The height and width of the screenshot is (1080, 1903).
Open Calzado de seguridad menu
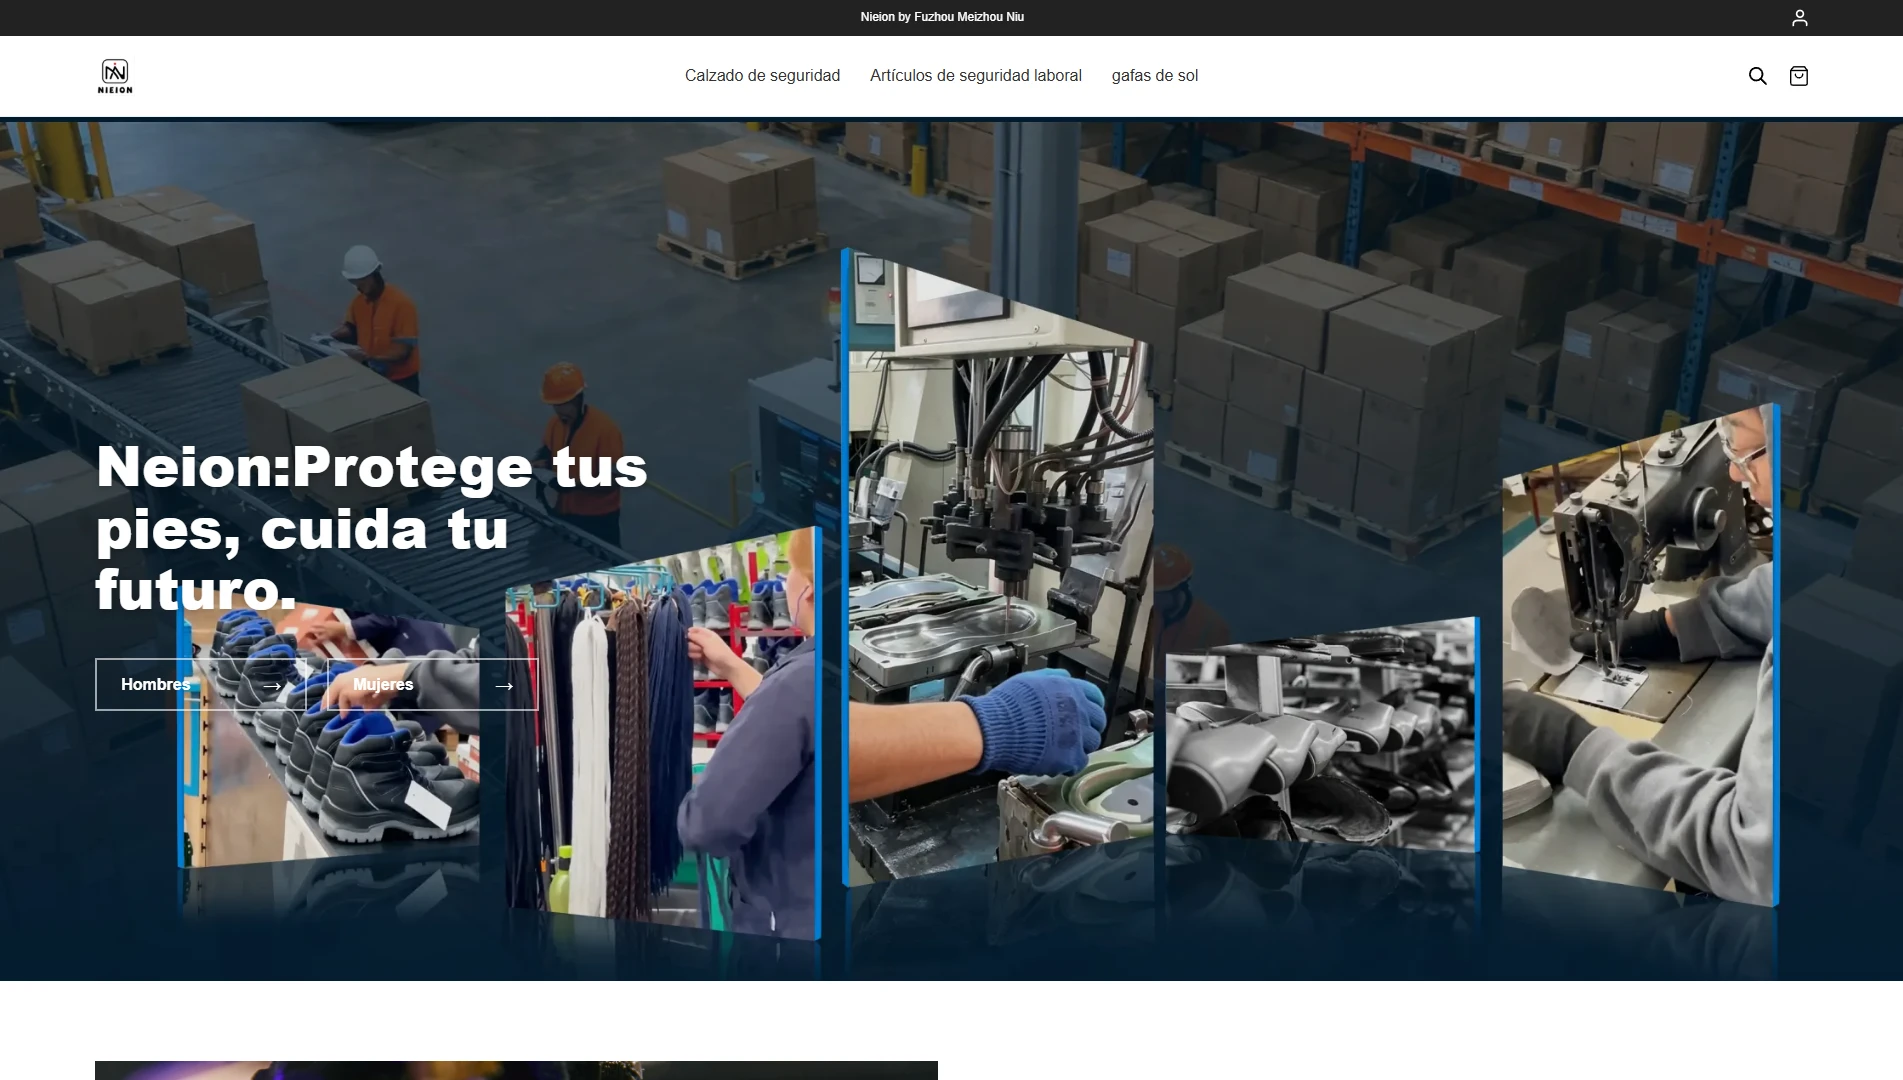[x=762, y=76]
